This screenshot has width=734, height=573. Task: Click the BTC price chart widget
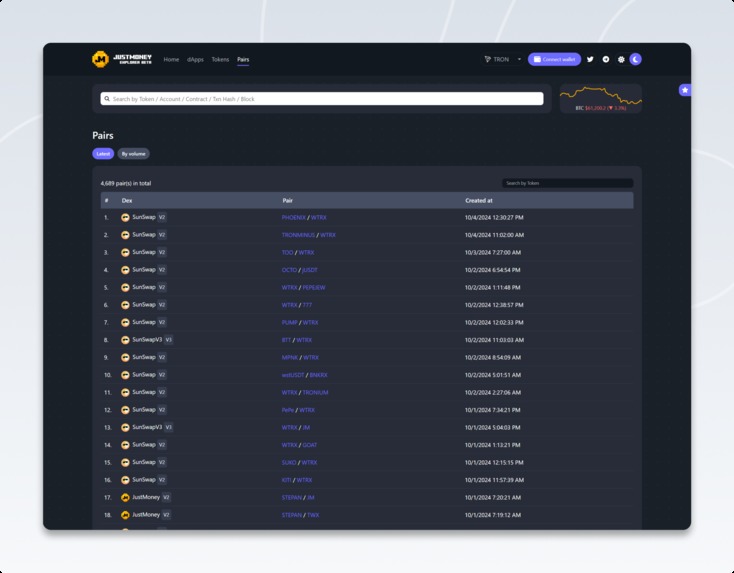pyautogui.click(x=601, y=99)
